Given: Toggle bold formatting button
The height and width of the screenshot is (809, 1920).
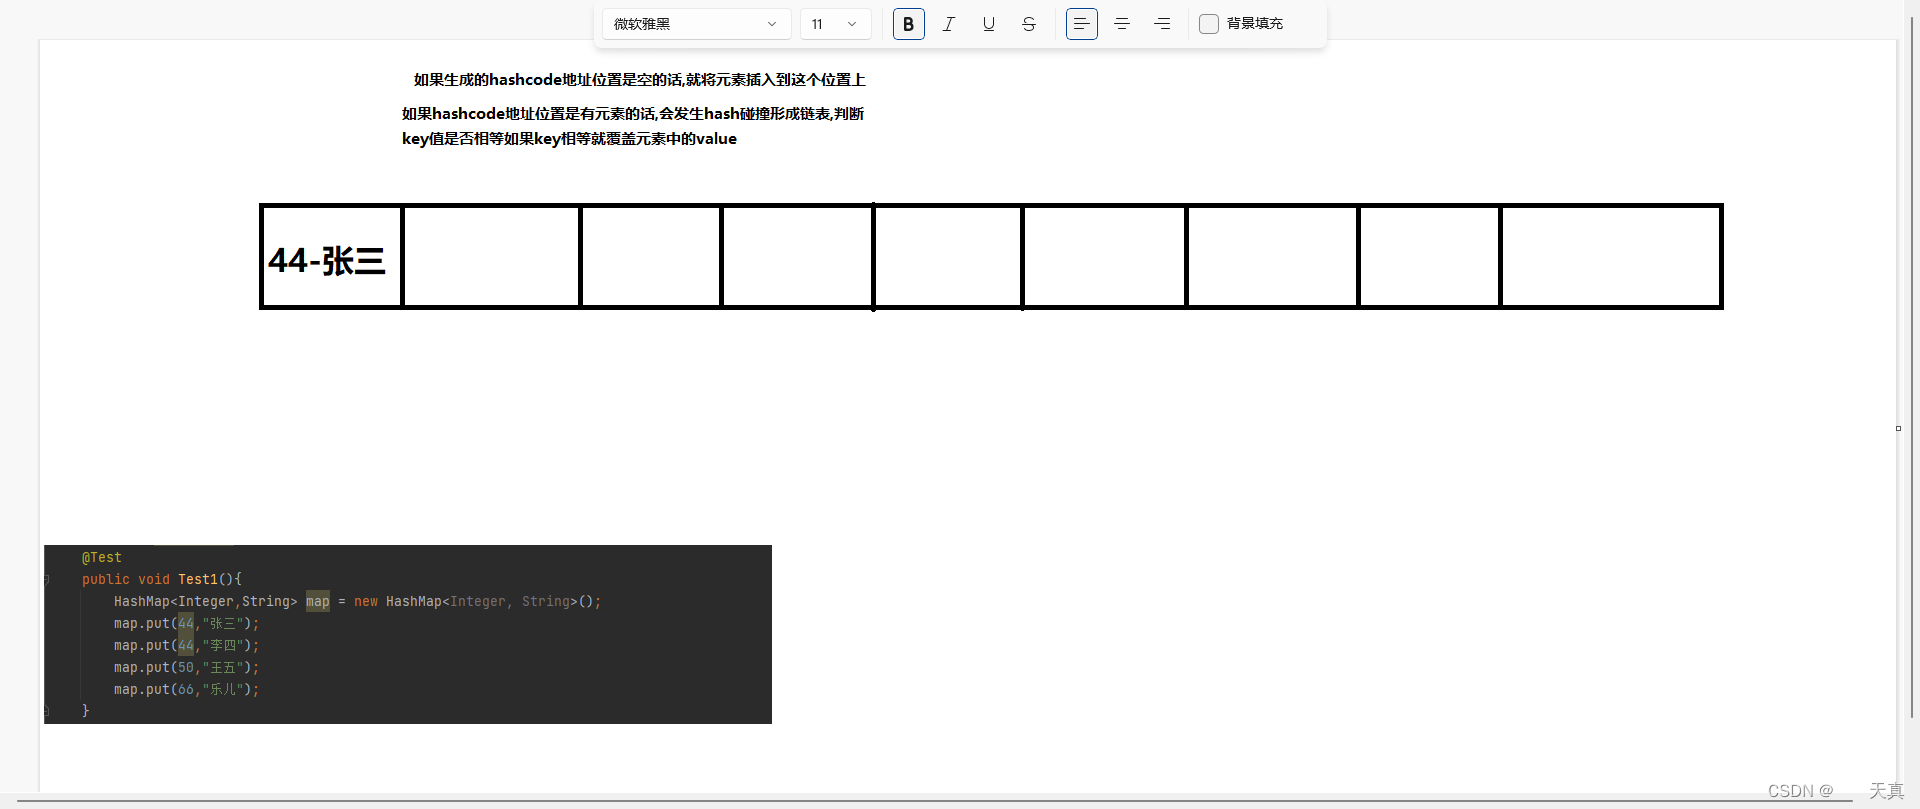Looking at the screenshot, I should [x=908, y=24].
